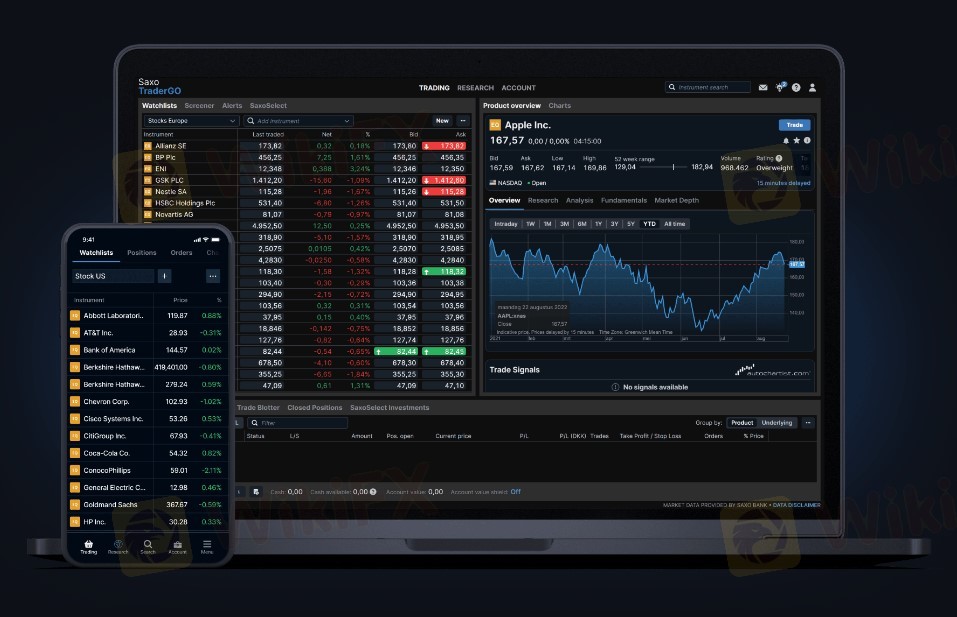Open the Stocks Europe watchlist dropdown
The width and height of the screenshot is (957, 617).
[190, 121]
